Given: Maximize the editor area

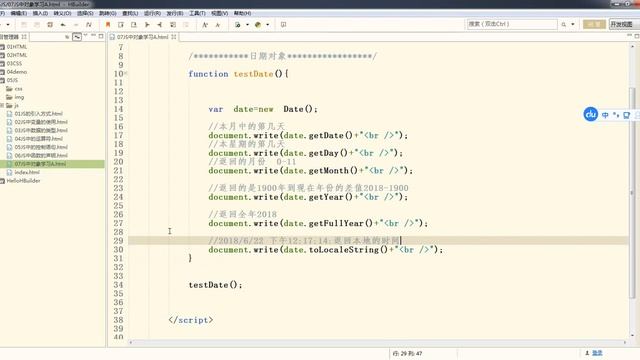Looking at the screenshot, I should coord(637,36).
